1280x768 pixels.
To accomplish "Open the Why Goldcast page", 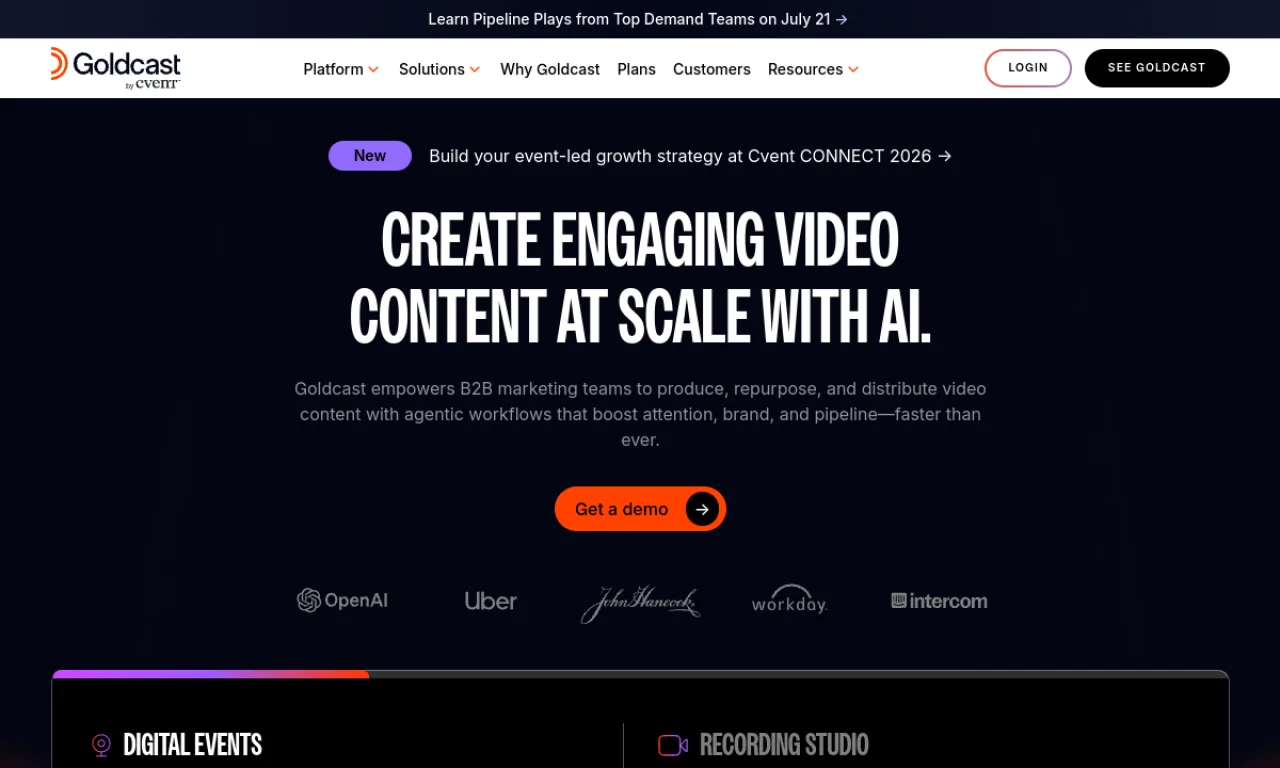I will click(x=550, y=69).
